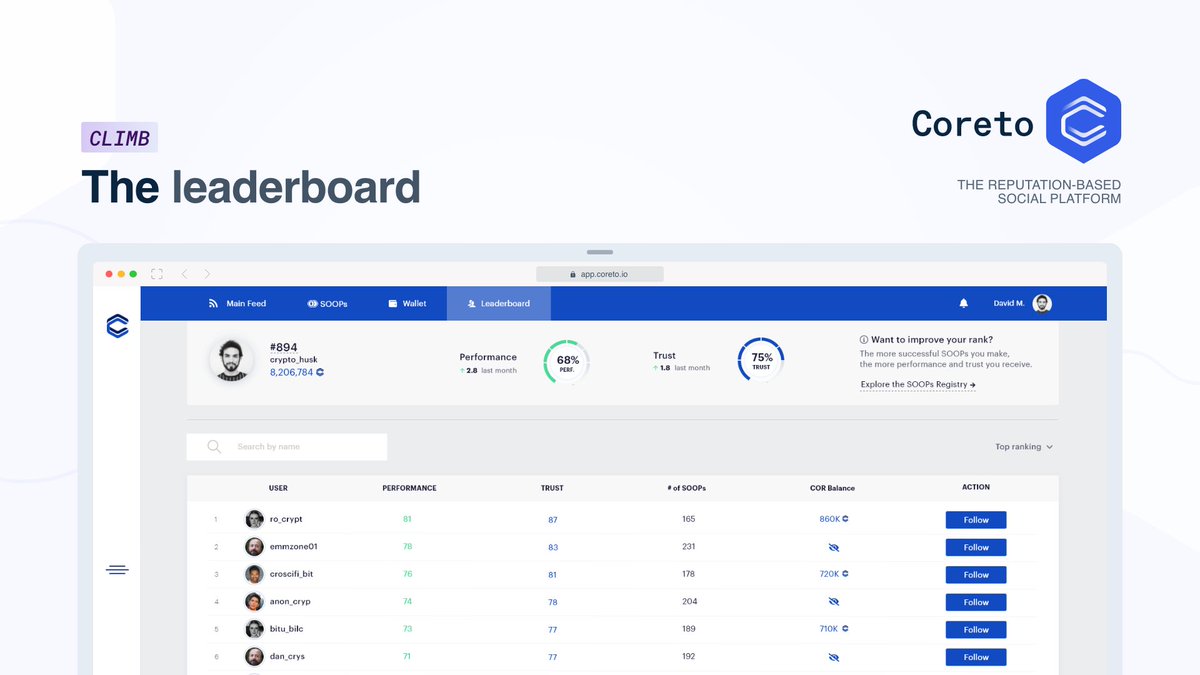The height and width of the screenshot is (675, 1200).
Task: Click the lock icon in address bar
Action: (x=573, y=274)
